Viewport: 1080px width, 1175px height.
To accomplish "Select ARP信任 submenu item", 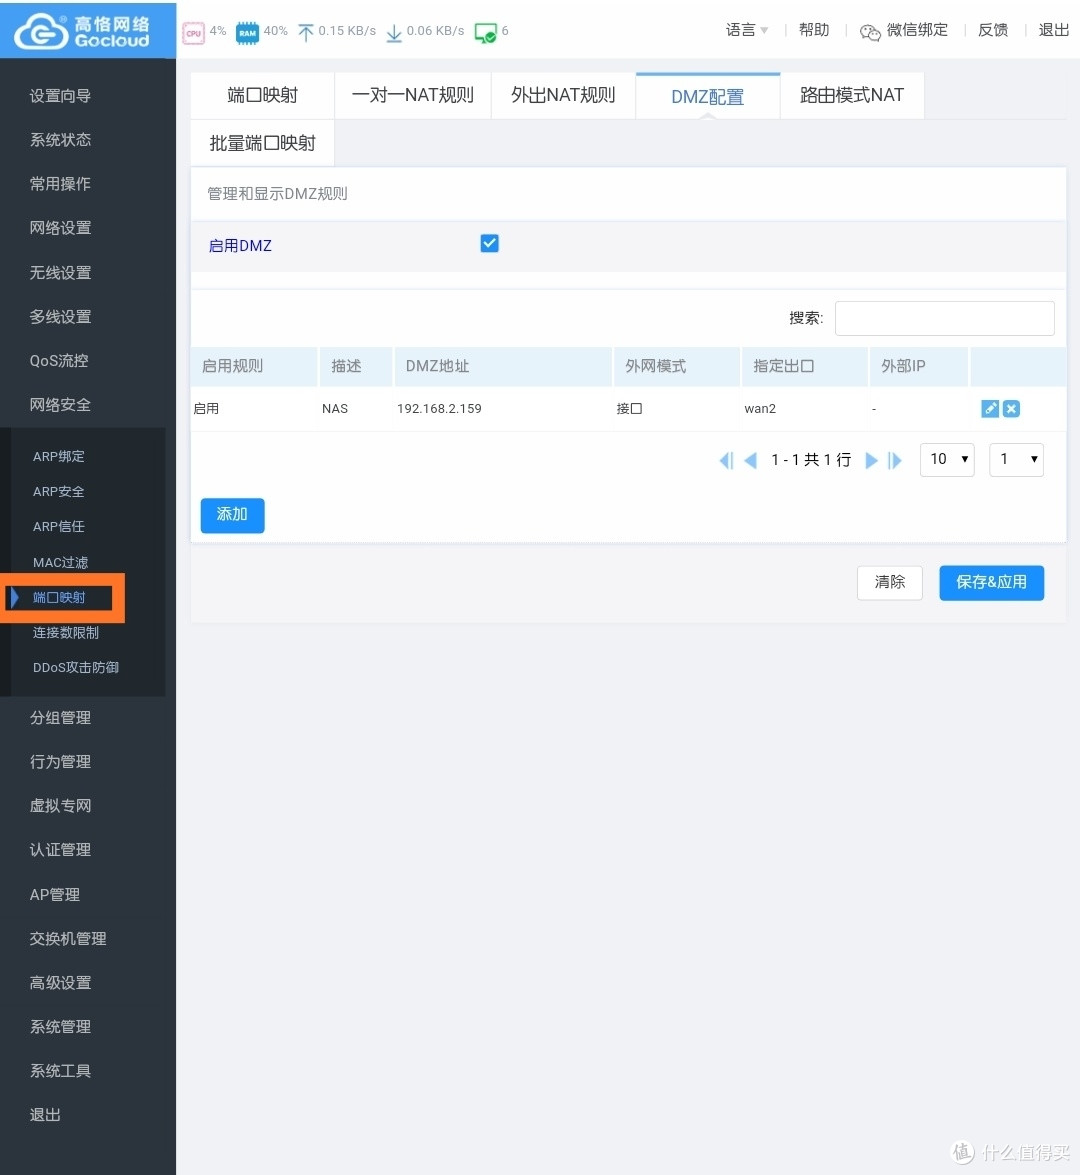I will click(58, 527).
